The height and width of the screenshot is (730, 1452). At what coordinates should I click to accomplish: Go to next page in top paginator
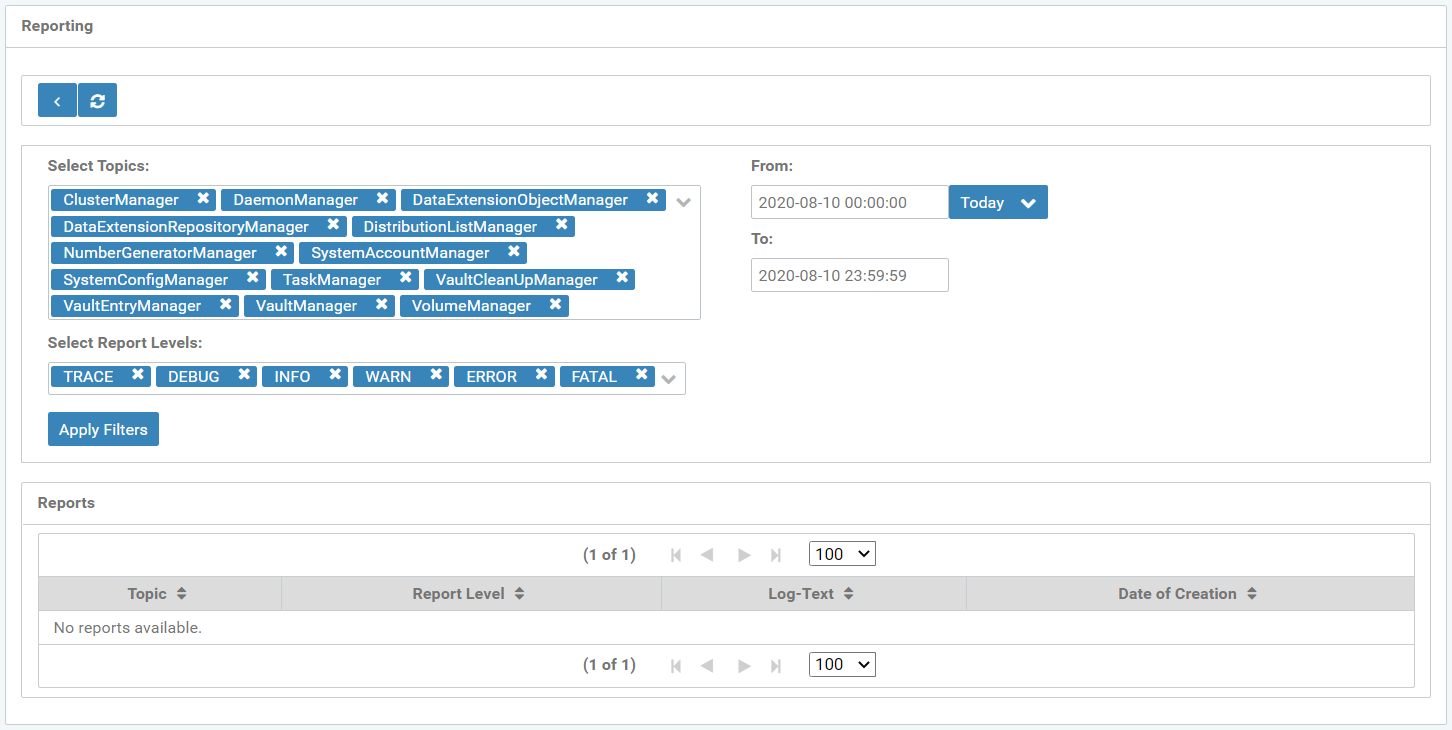point(743,555)
